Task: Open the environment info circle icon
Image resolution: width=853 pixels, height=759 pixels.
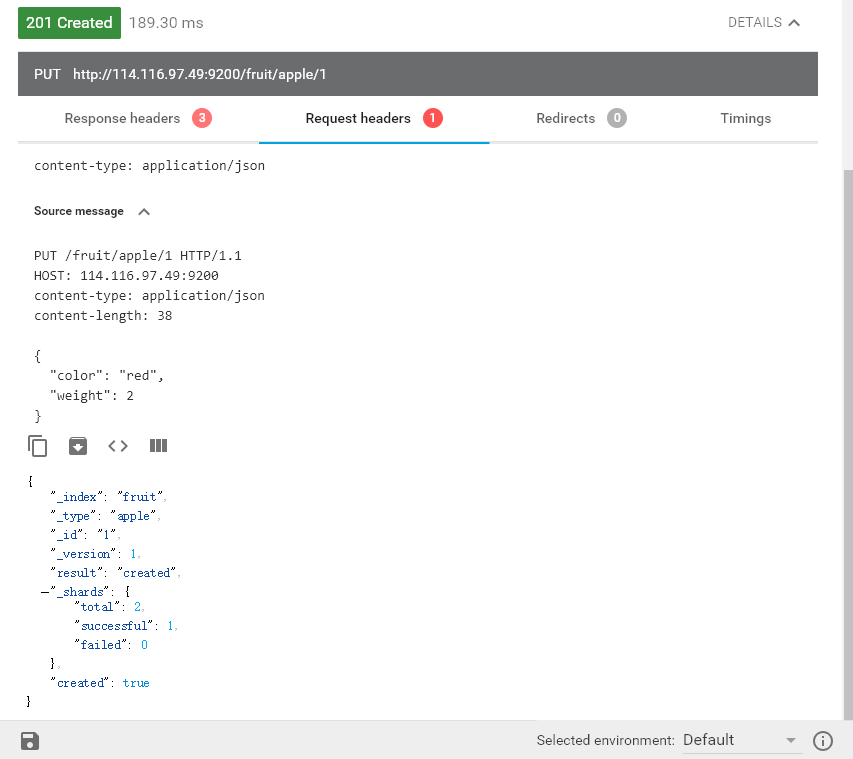Action: point(823,741)
